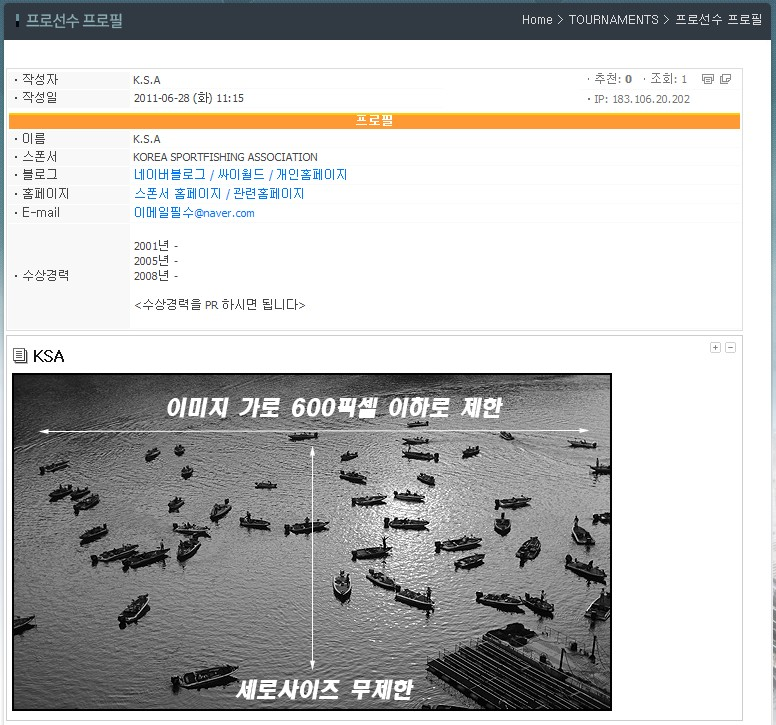Open the 관련홈페이지 link
The width and height of the screenshot is (776, 725).
(x=268, y=193)
